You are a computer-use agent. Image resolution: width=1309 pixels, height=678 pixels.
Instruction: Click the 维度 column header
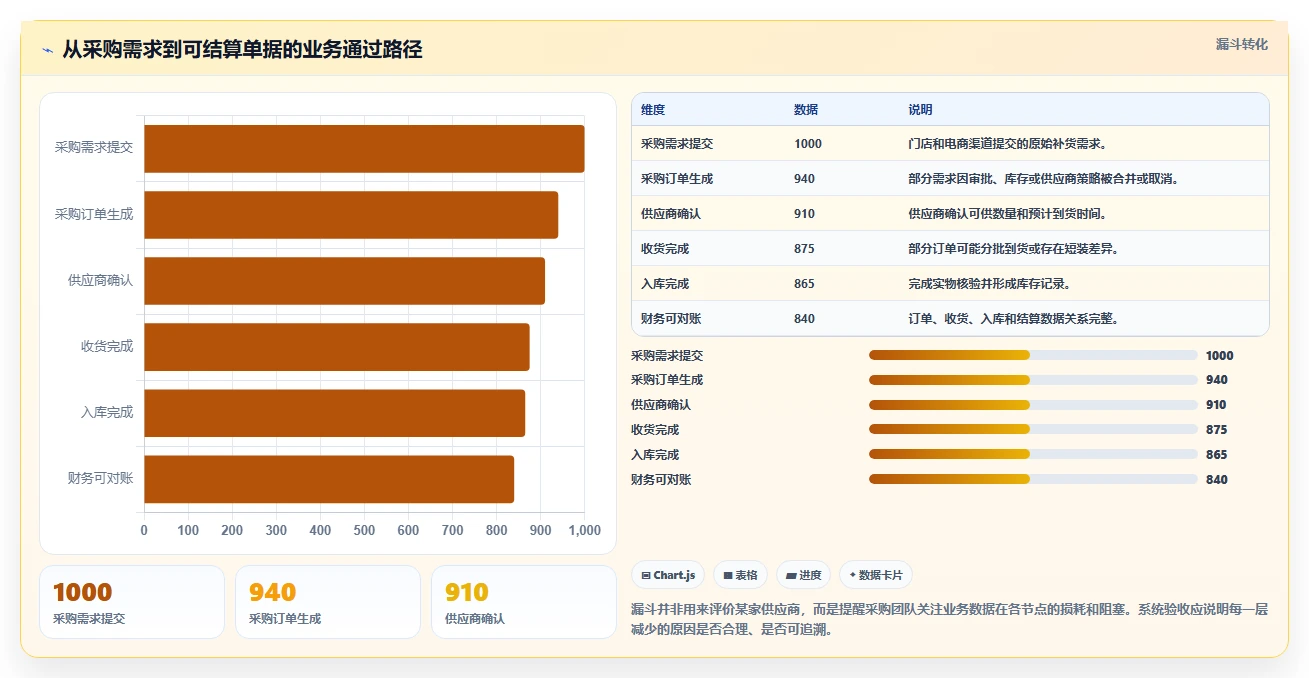point(653,110)
